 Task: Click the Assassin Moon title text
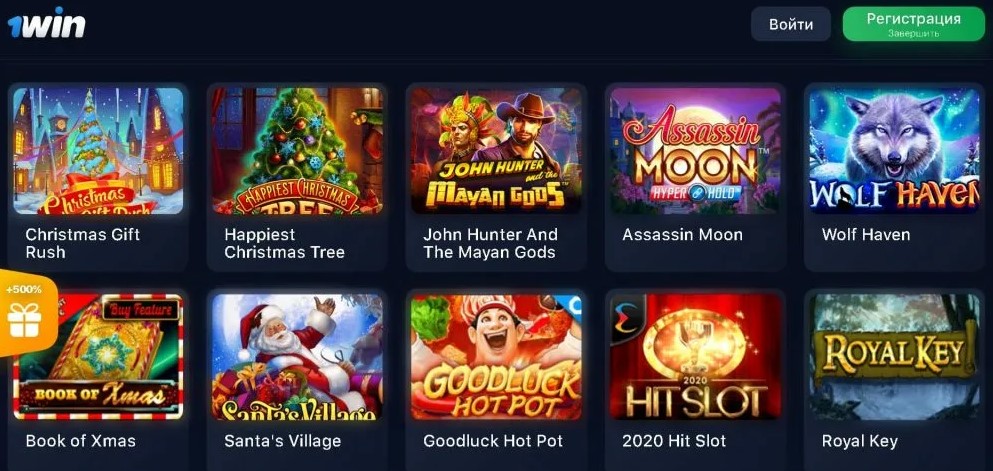coord(682,235)
